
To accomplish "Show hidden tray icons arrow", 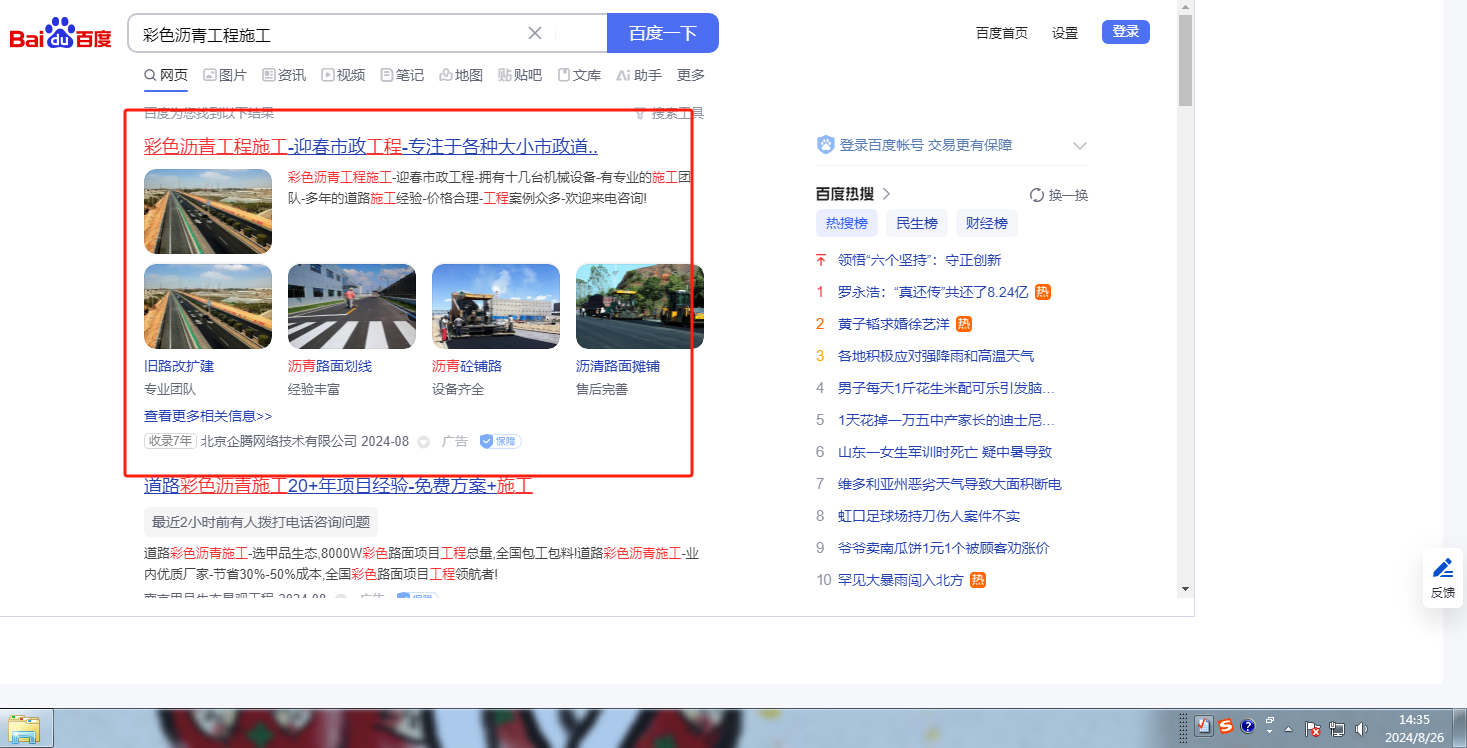I will tap(1288, 728).
